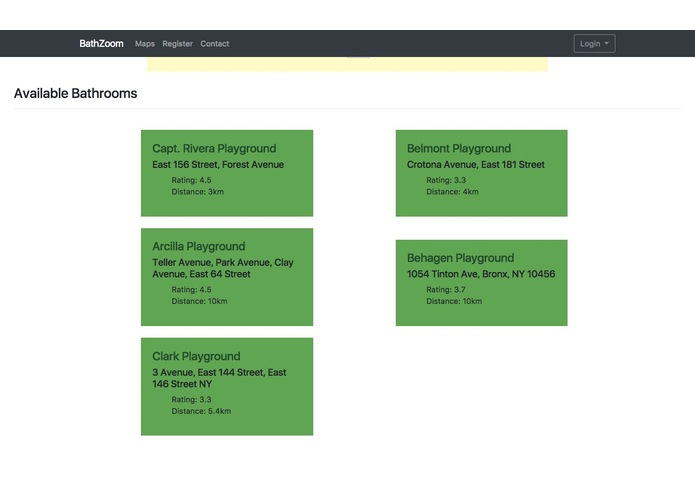The height and width of the screenshot is (494, 695).
Task: Click address starting Teller Avenue, Park Avenue
Action: tap(223, 268)
